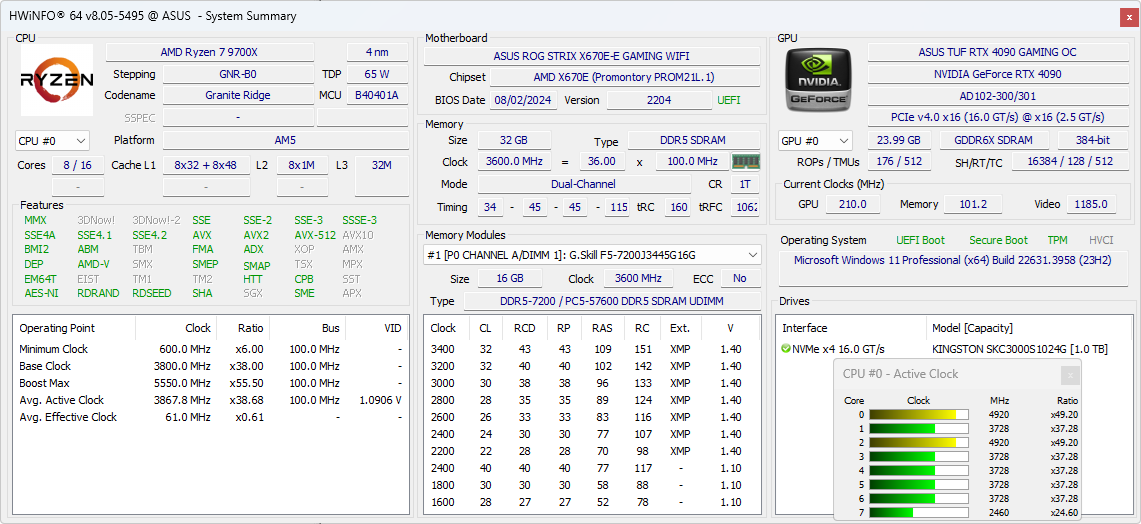The height and width of the screenshot is (524, 1141).
Task: Click the 1.0906 V VID value
Action: click(x=381, y=400)
